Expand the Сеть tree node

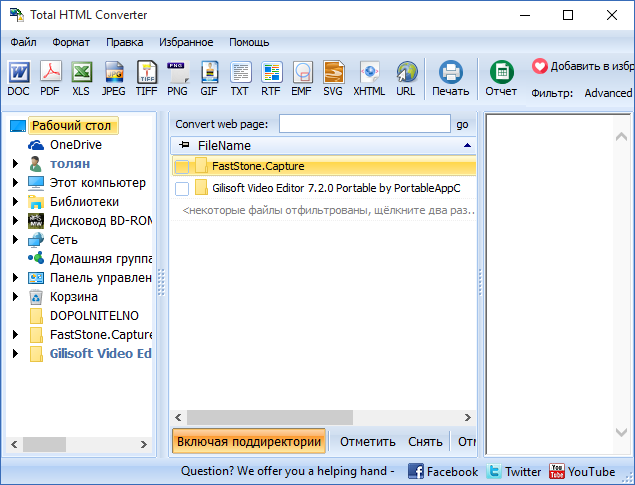pyautogui.click(x=15, y=240)
